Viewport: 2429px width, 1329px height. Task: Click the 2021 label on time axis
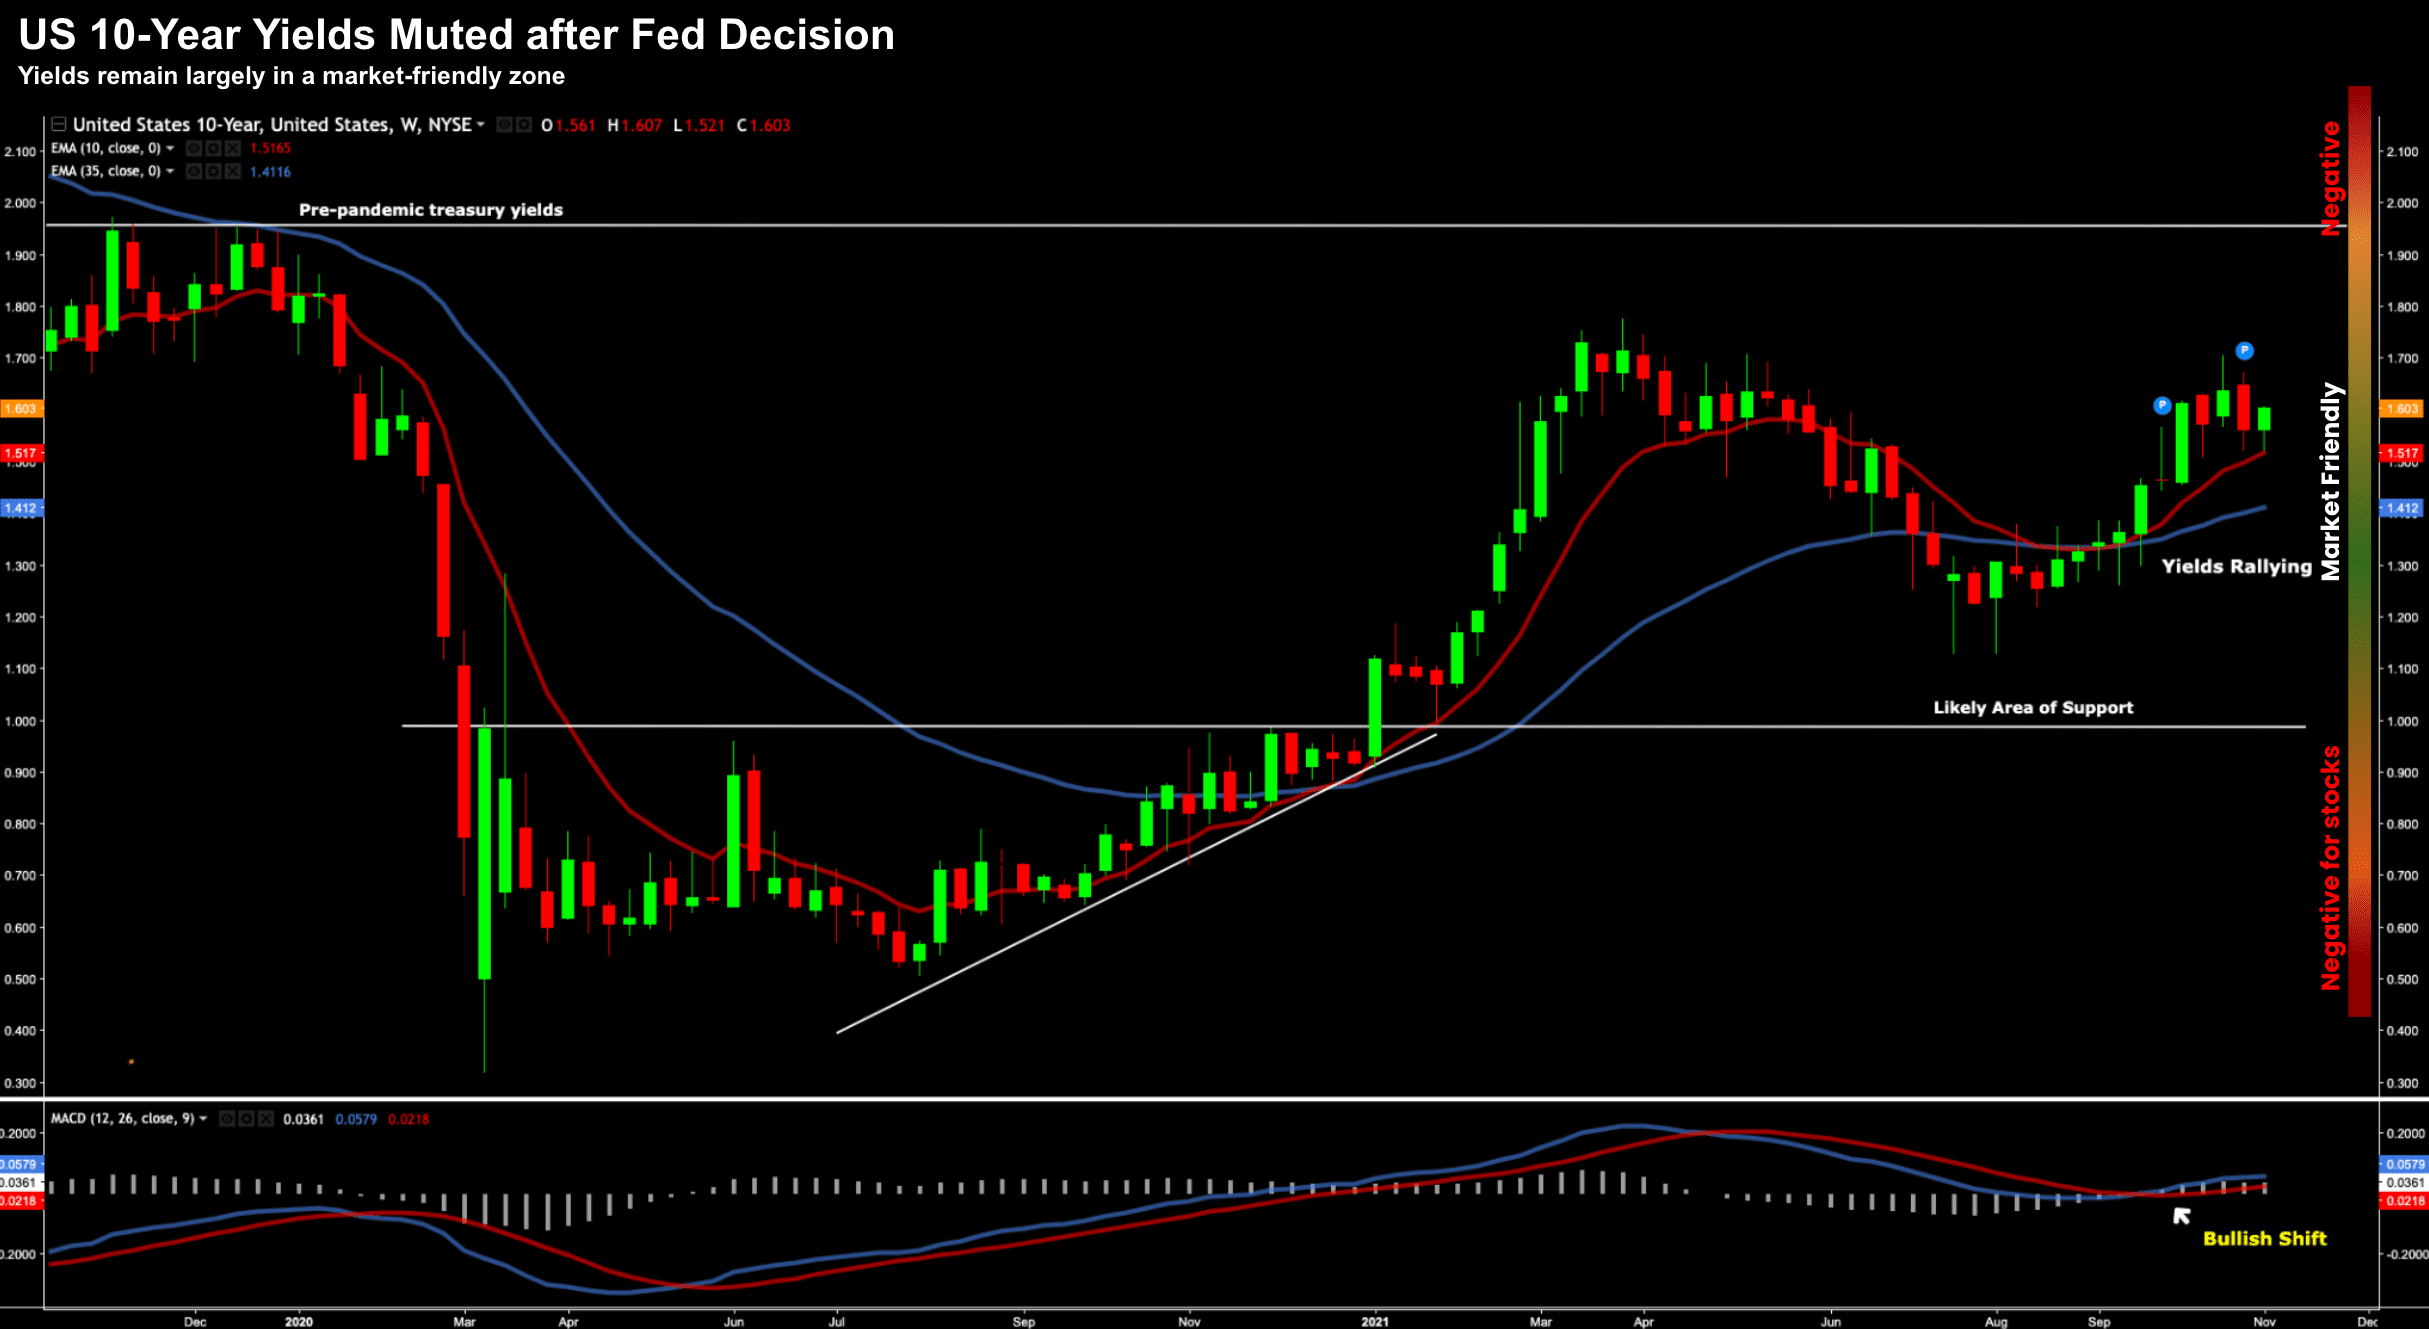[1375, 1321]
